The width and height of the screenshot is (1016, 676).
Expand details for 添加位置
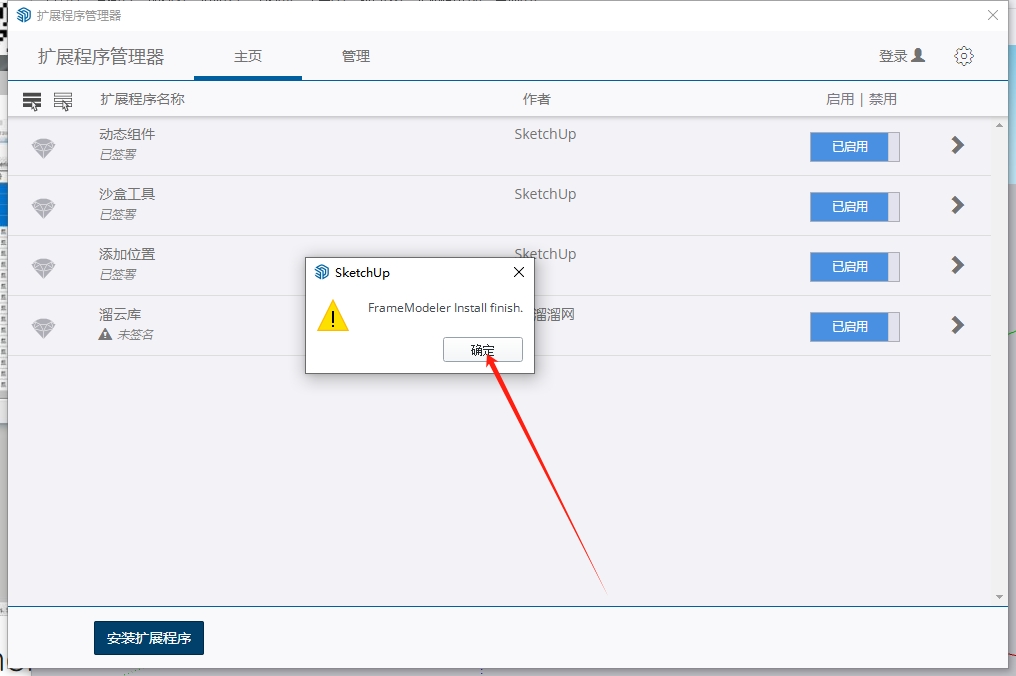[x=958, y=265]
